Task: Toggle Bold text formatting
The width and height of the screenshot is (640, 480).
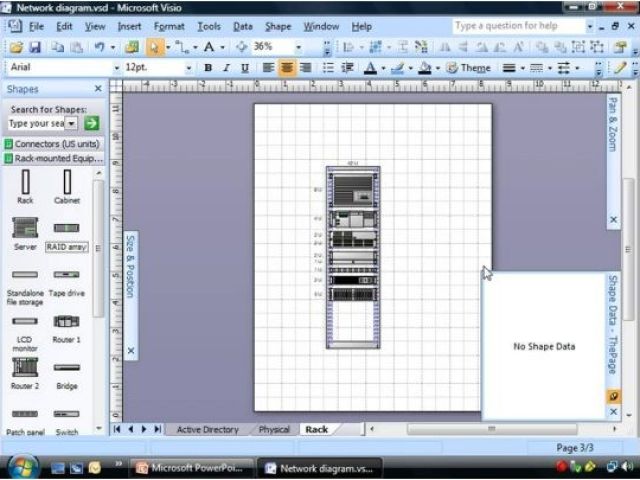Action: [208, 68]
